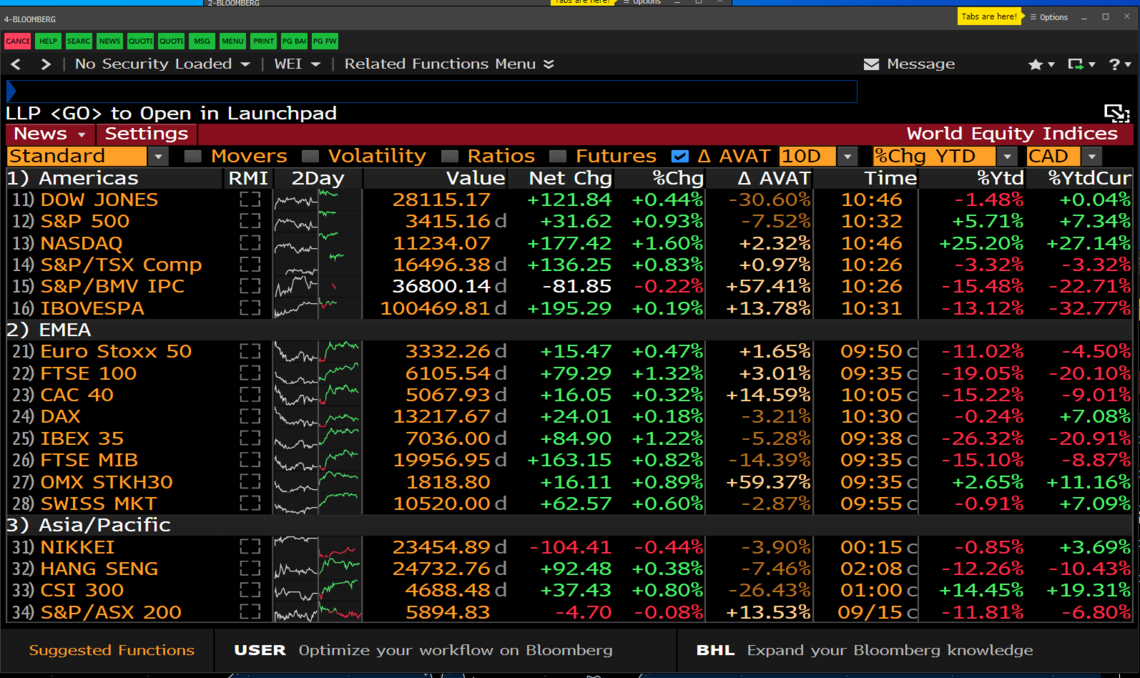The height and width of the screenshot is (678, 1140).
Task: Open the NEWS function icon
Action: point(109,41)
